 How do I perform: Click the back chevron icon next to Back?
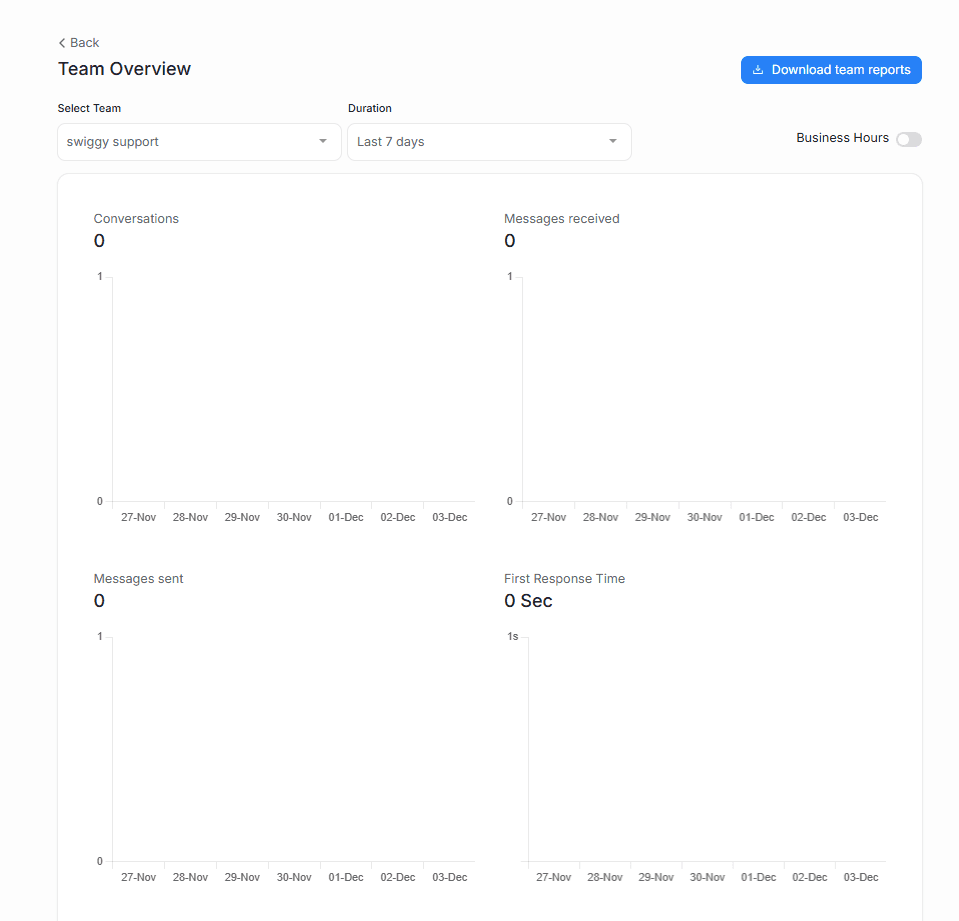62,42
